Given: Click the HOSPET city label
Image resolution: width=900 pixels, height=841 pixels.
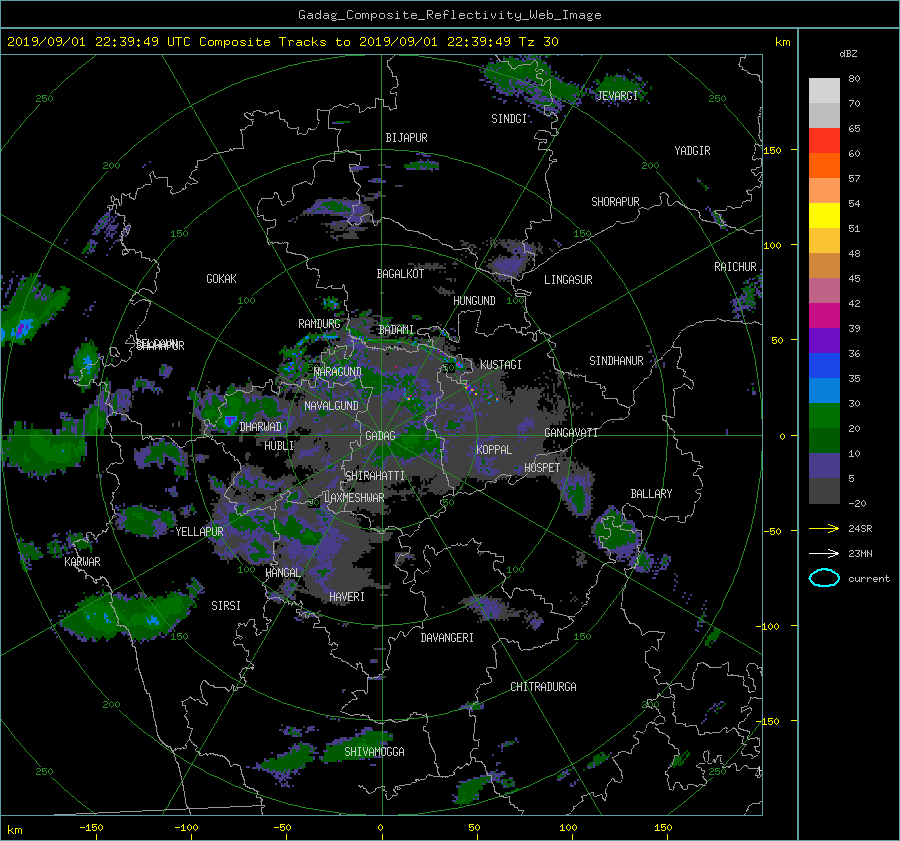Looking at the screenshot, I should click(x=542, y=468).
